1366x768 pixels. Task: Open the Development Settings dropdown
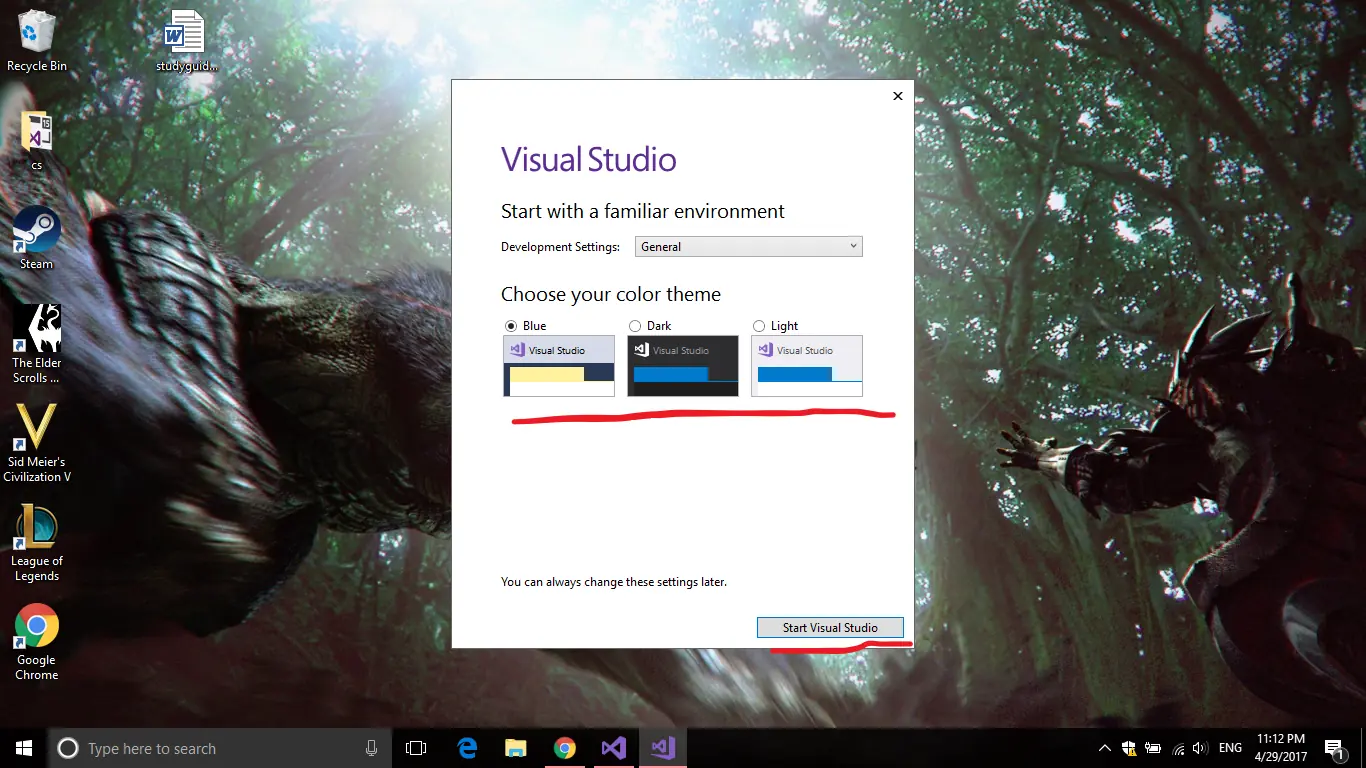click(749, 246)
